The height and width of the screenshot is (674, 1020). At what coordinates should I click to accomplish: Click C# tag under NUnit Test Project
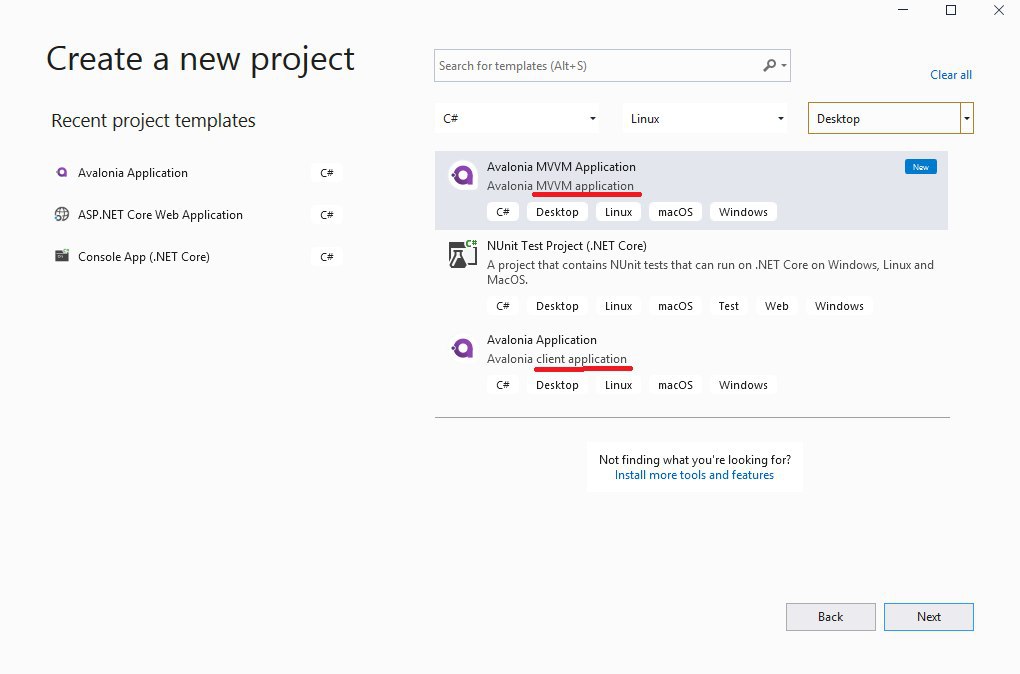point(502,306)
